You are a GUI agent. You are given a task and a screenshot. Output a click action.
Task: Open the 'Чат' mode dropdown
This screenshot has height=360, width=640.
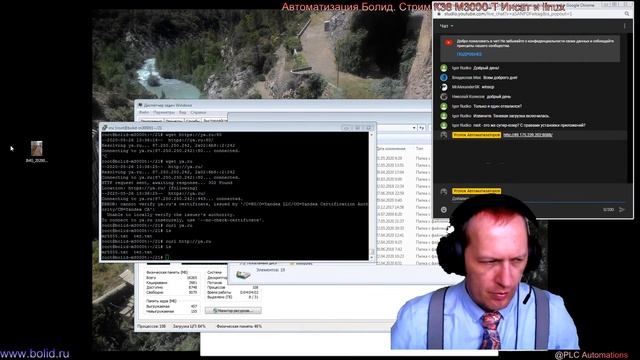[446, 26]
